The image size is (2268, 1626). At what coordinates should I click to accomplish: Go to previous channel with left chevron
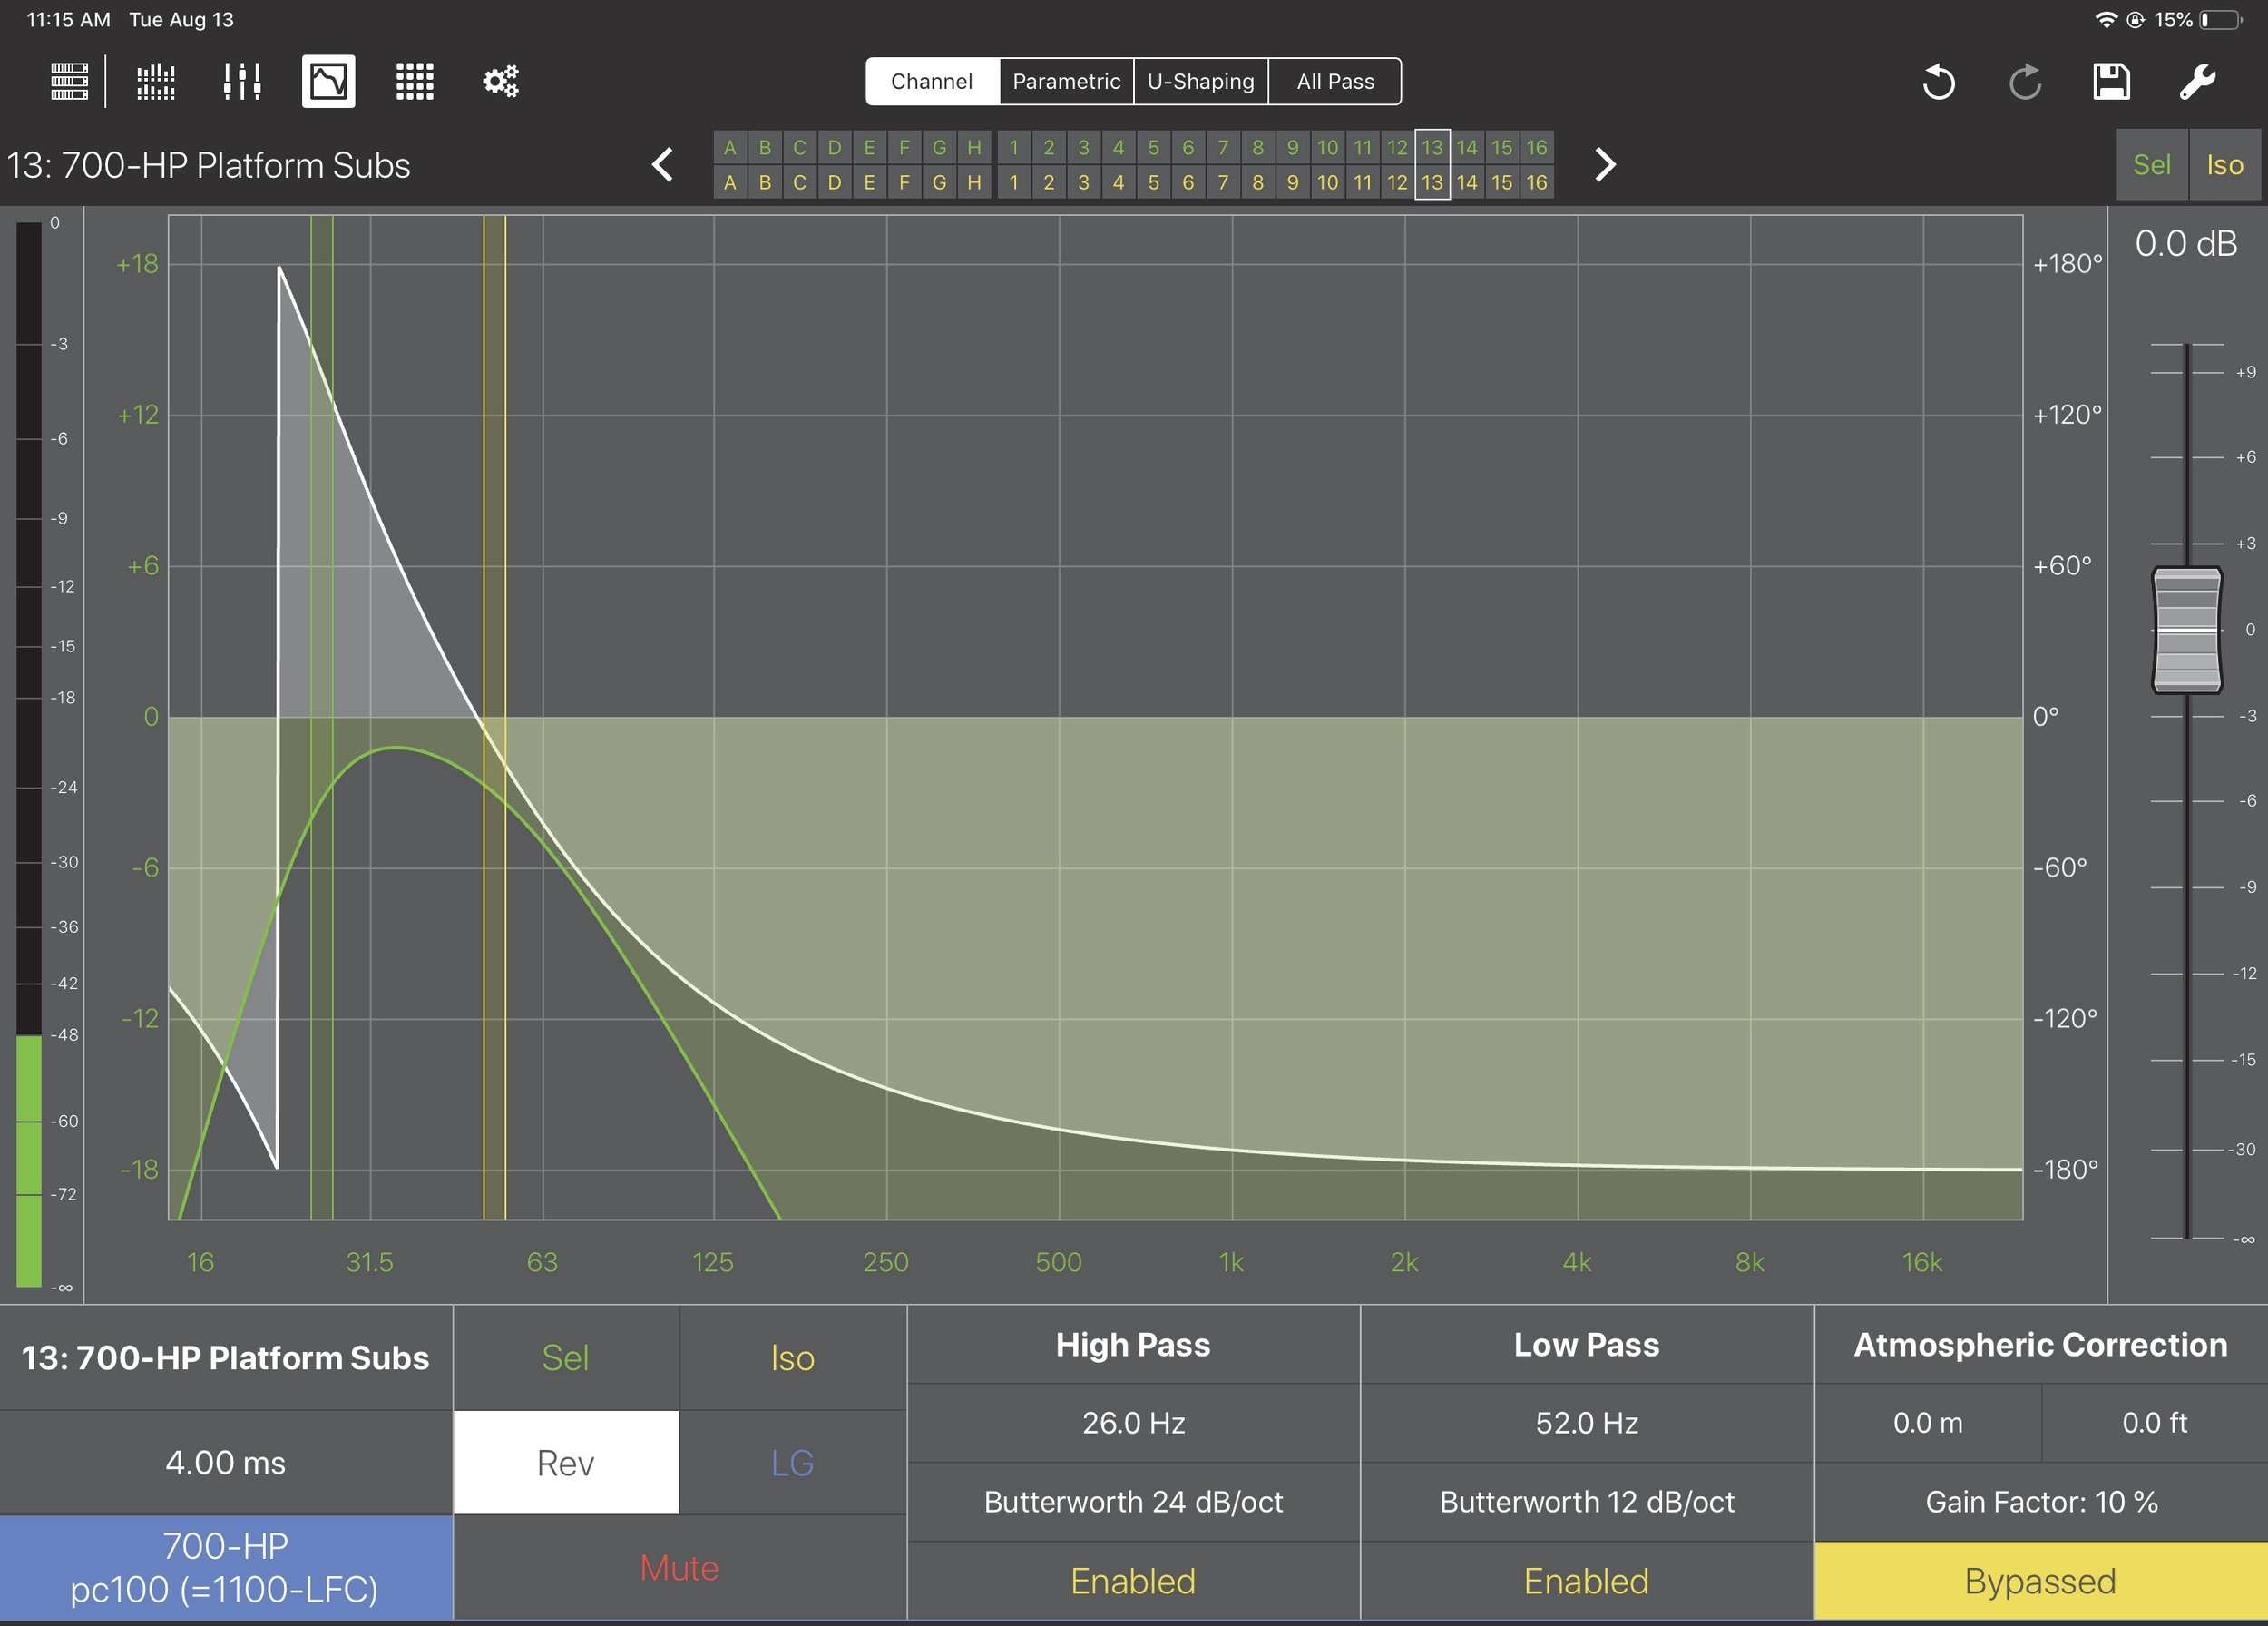click(662, 165)
